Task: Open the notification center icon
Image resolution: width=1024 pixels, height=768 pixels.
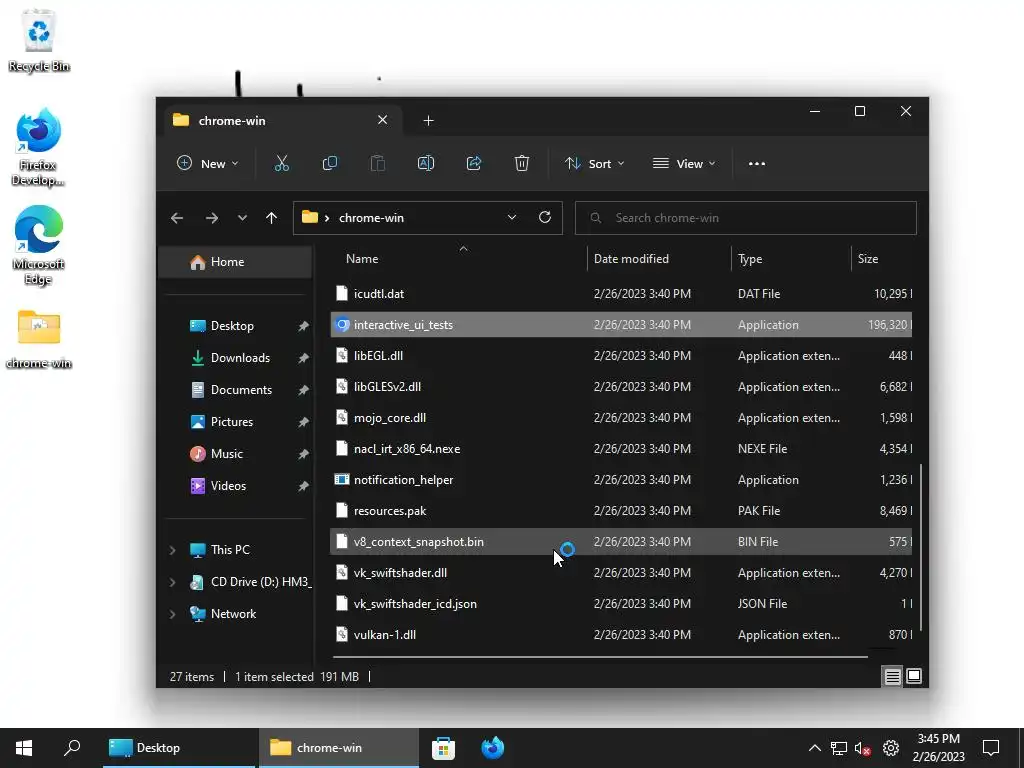Action: (991, 748)
